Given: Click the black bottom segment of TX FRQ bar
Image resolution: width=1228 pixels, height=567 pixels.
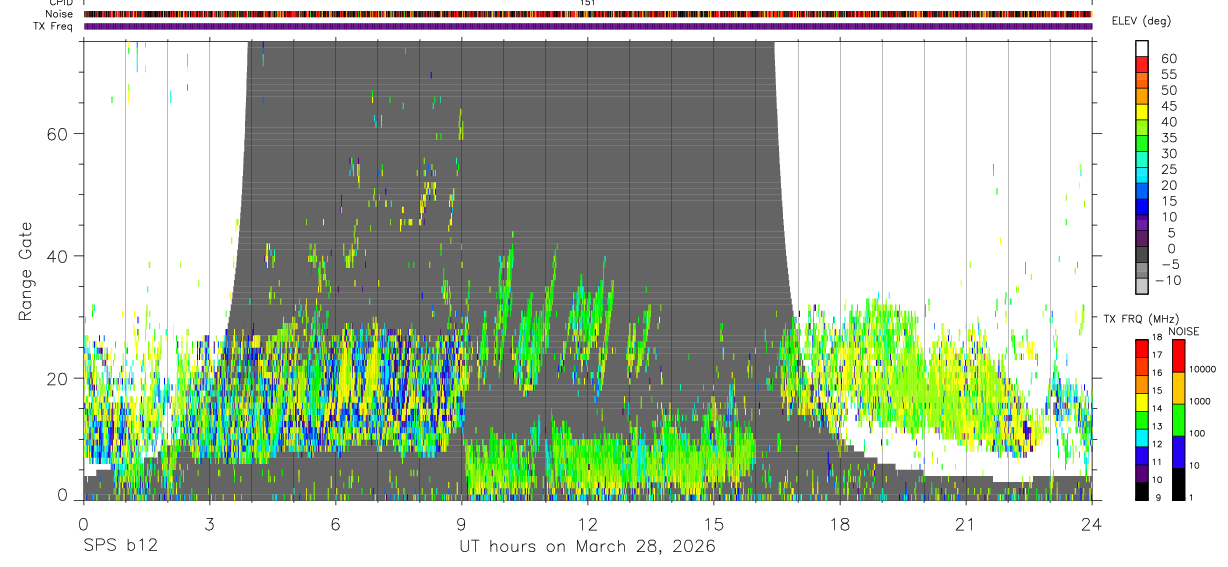Looking at the screenshot, I should (x=1142, y=491).
